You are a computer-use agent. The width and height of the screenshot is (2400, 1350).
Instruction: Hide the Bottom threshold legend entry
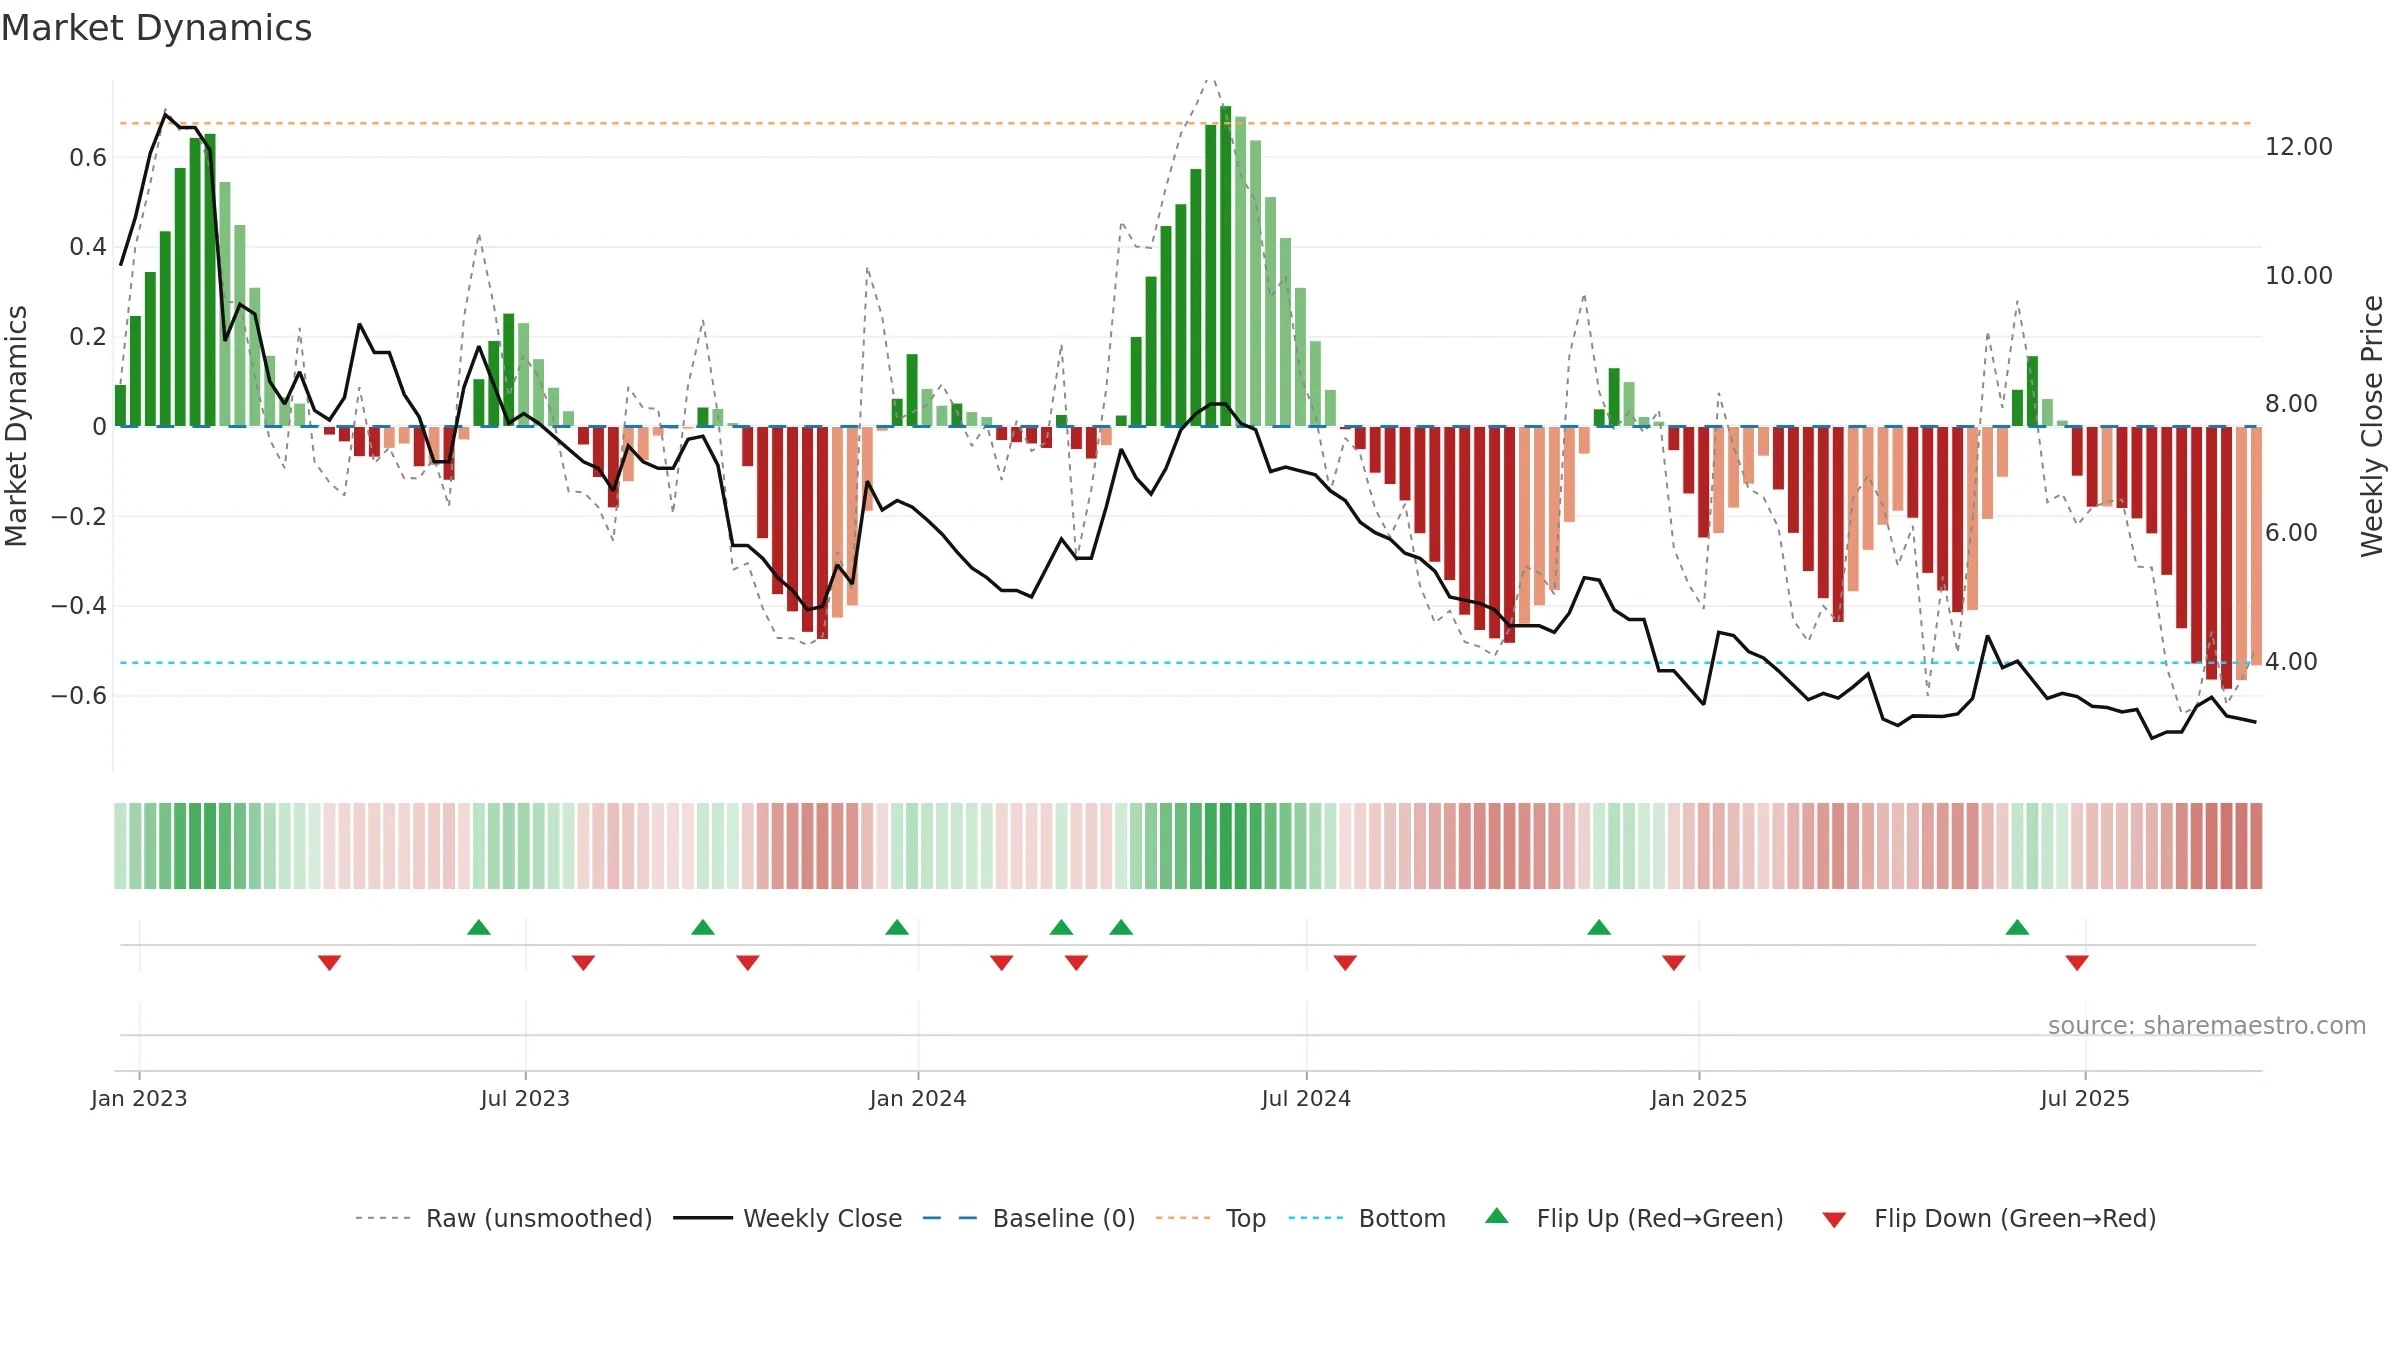pos(1367,1219)
